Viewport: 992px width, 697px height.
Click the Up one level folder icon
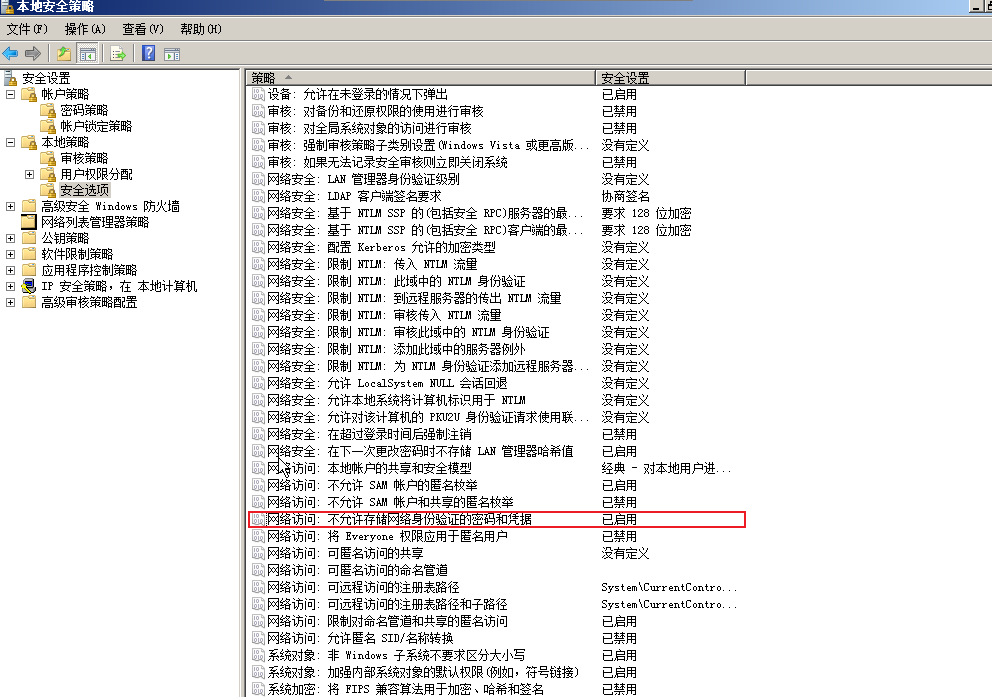click(63, 54)
